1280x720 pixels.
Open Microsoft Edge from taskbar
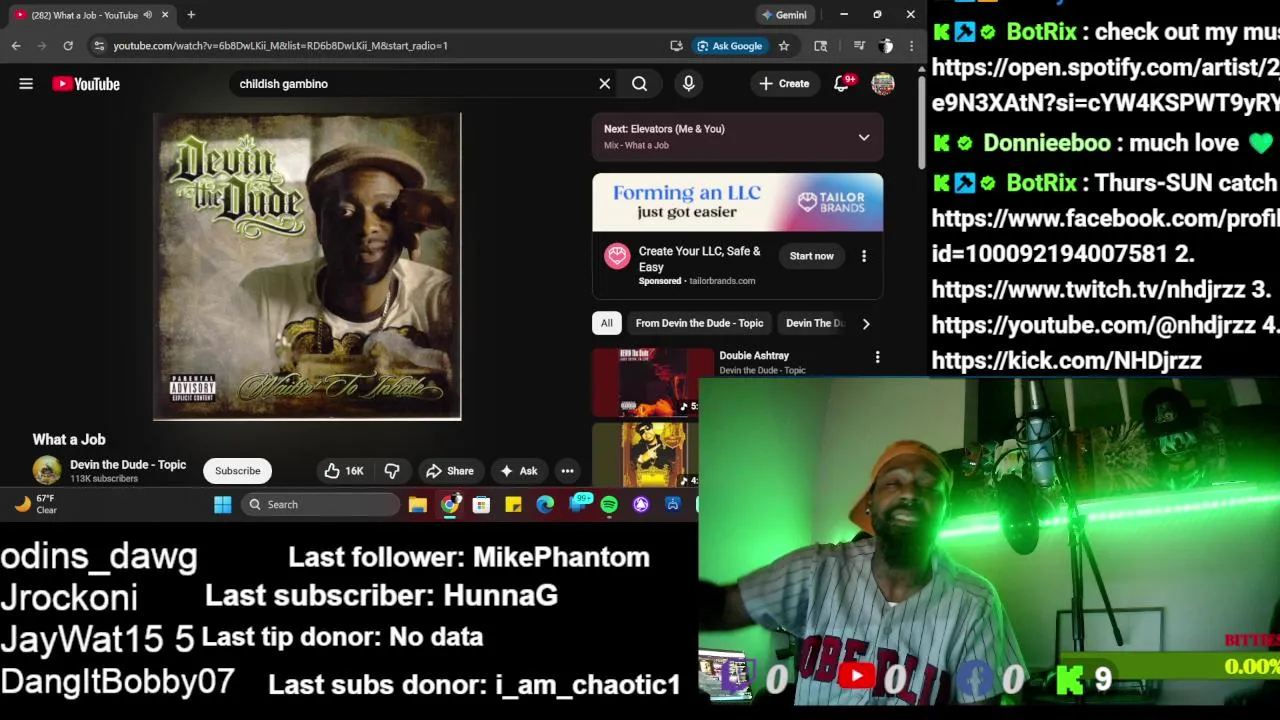pyautogui.click(x=545, y=505)
